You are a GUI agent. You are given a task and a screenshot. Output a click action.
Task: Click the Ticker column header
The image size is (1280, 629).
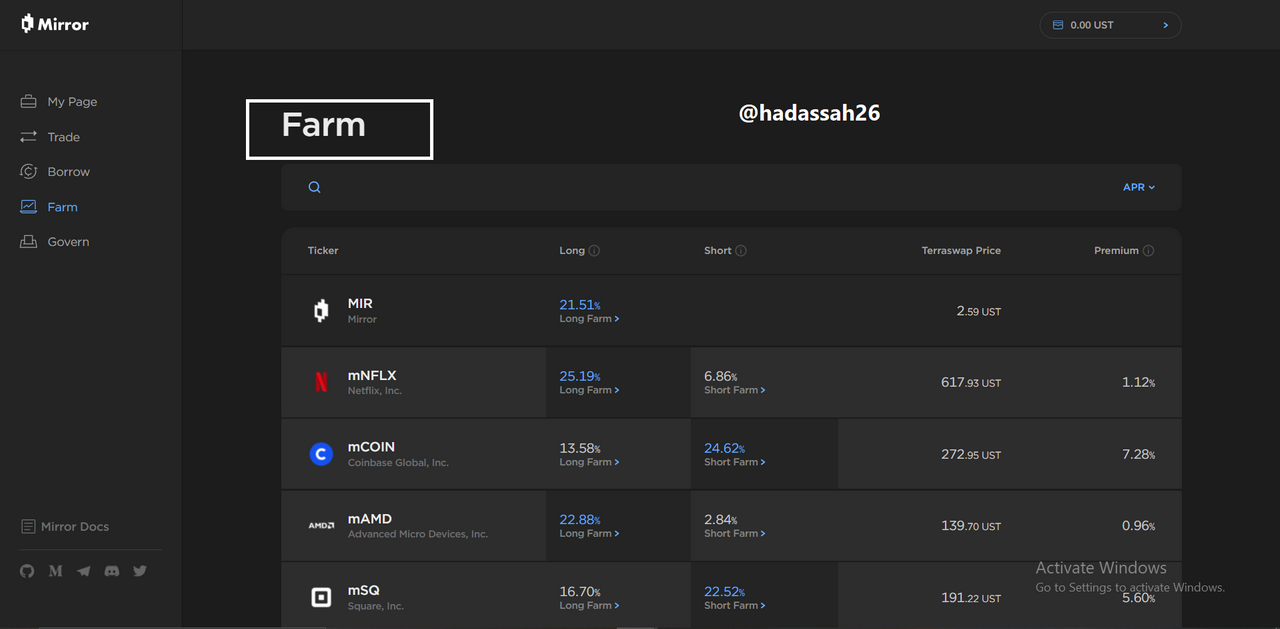[323, 251]
